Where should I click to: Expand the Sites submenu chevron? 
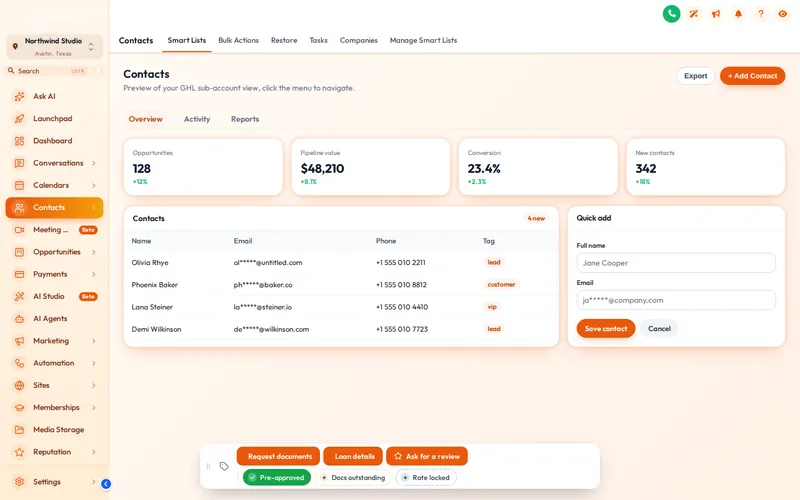click(x=94, y=385)
